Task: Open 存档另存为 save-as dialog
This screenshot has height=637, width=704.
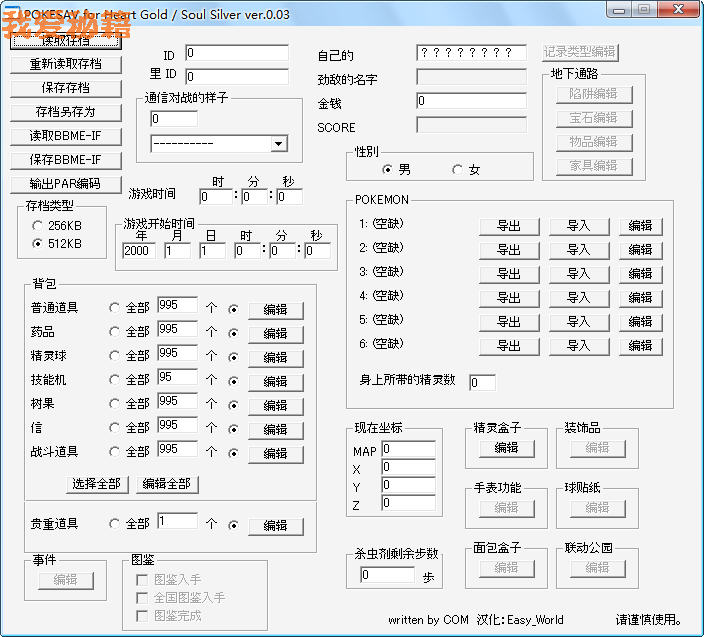Action: click(x=66, y=112)
